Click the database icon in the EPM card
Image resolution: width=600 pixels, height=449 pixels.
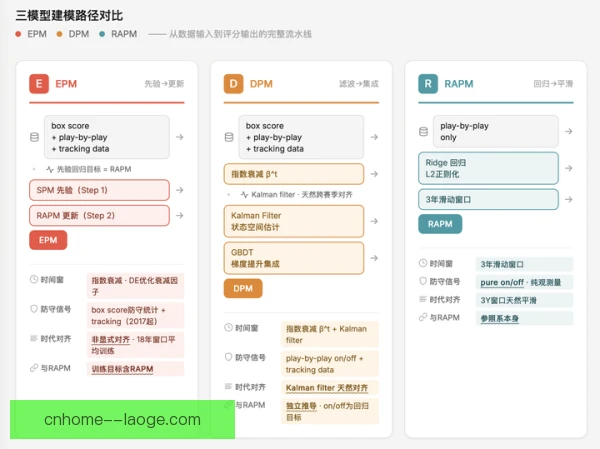tap(34, 137)
